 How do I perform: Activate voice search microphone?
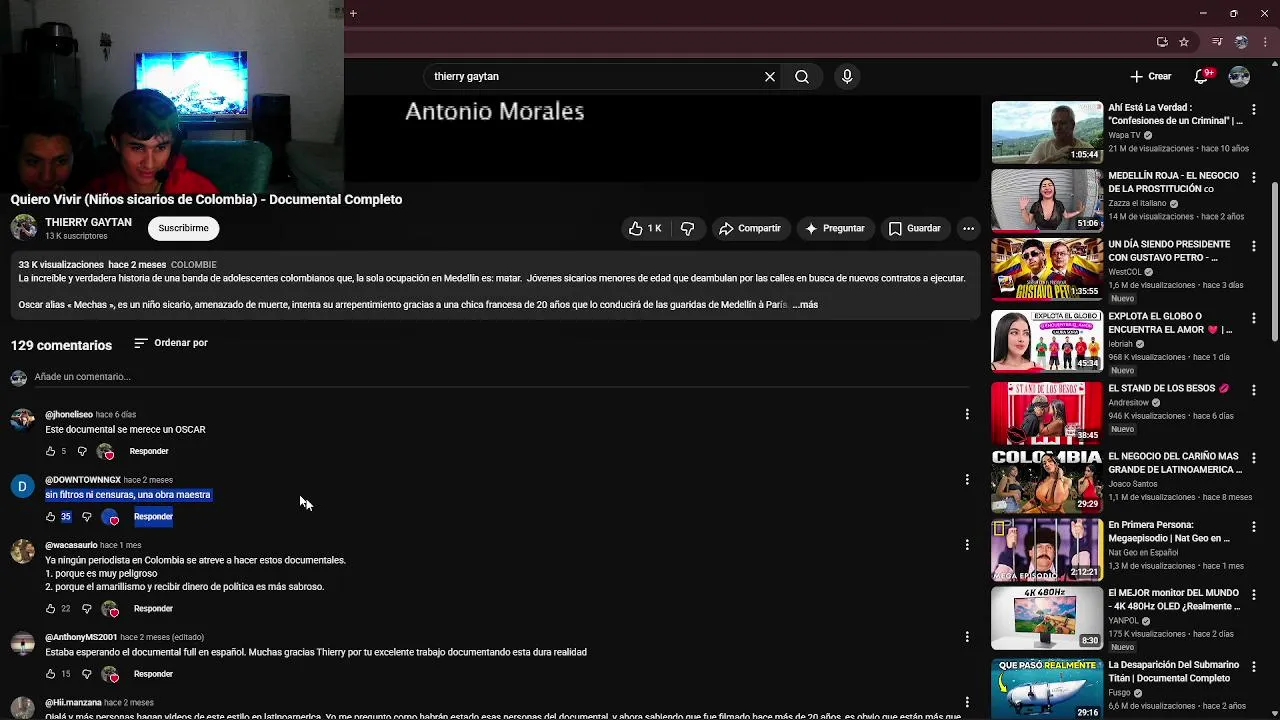[x=847, y=76]
